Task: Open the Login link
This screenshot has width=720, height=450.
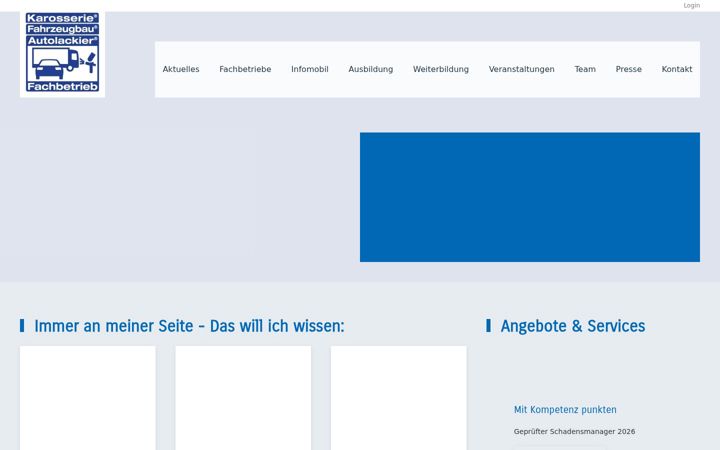Action: (x=692, y=6)
